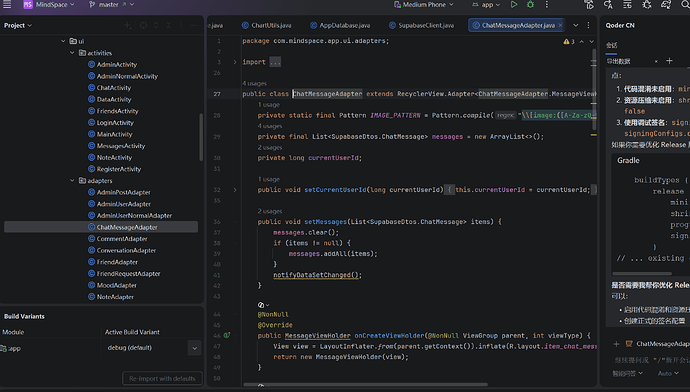Collapse all nodes in the Project panel

click(x=169, y=26)
